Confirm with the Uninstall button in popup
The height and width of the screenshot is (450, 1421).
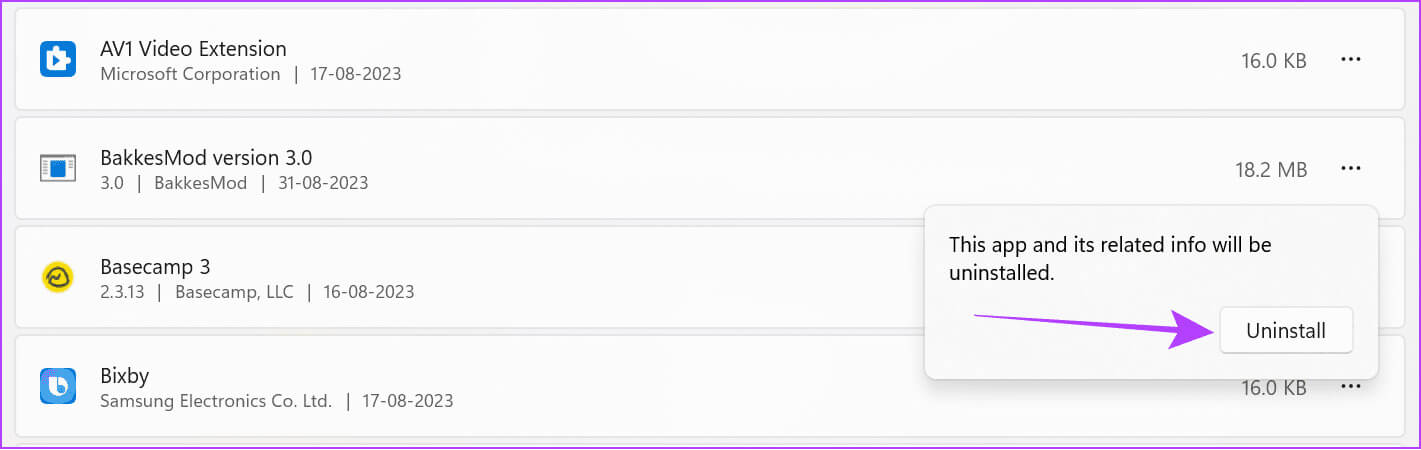(1286, 331)
